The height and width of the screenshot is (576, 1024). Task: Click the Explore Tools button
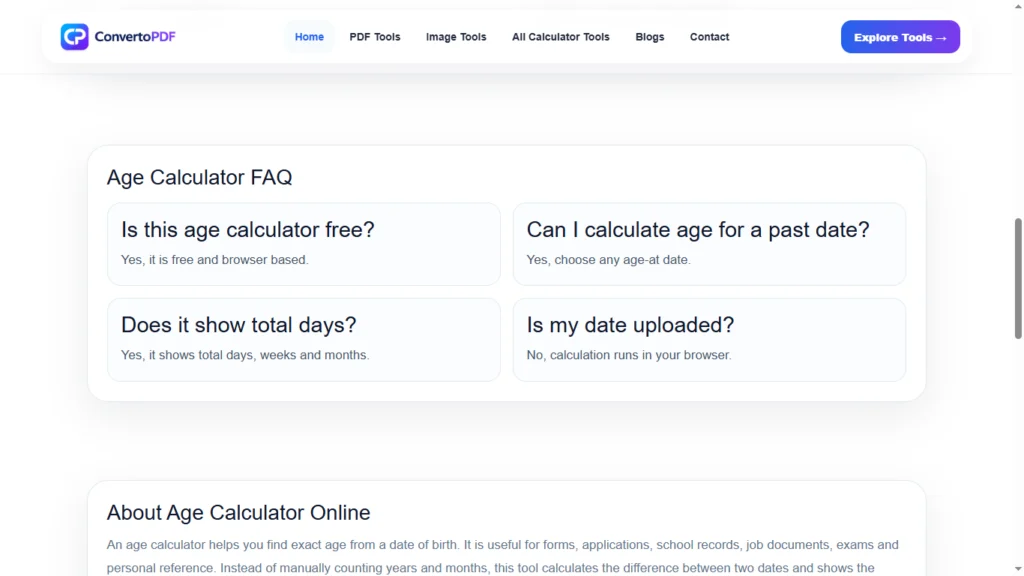pyautogui.click(x=900, y=37)
